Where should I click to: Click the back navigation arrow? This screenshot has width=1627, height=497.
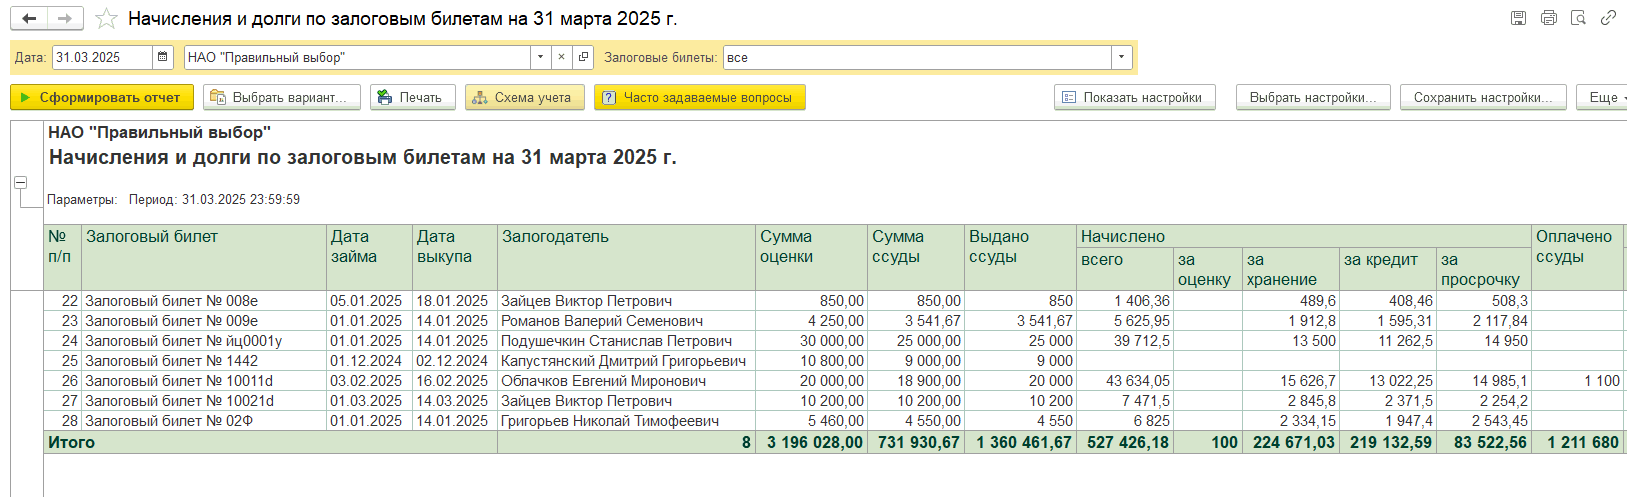[x=29, y=19]
